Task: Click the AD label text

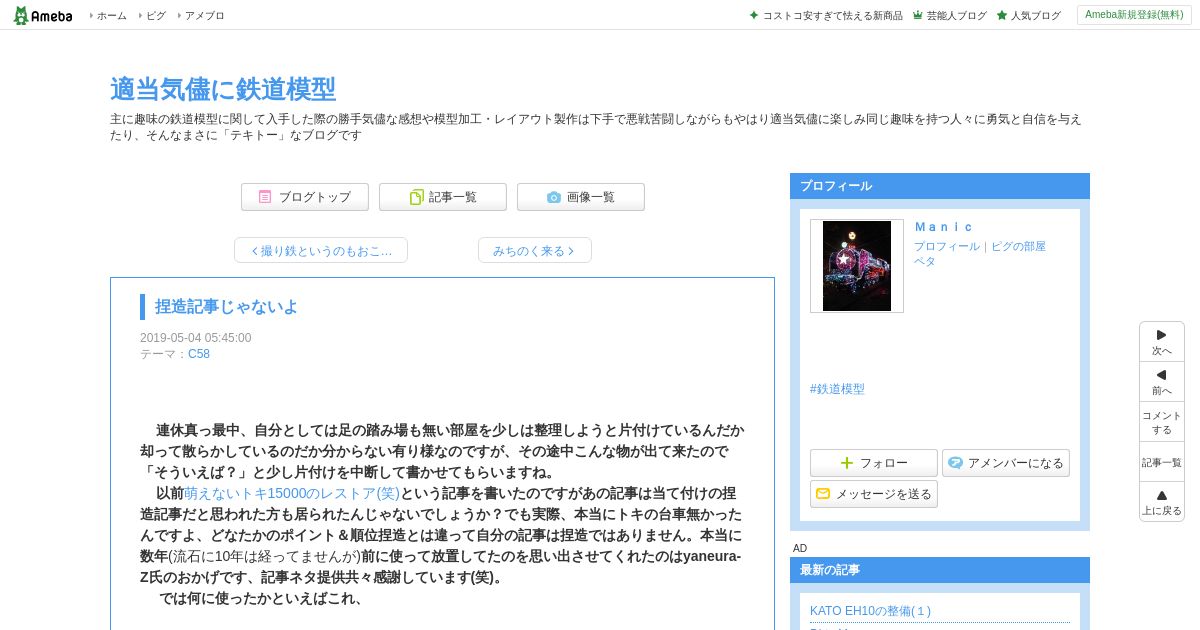Action: click(x=800, y=548)
